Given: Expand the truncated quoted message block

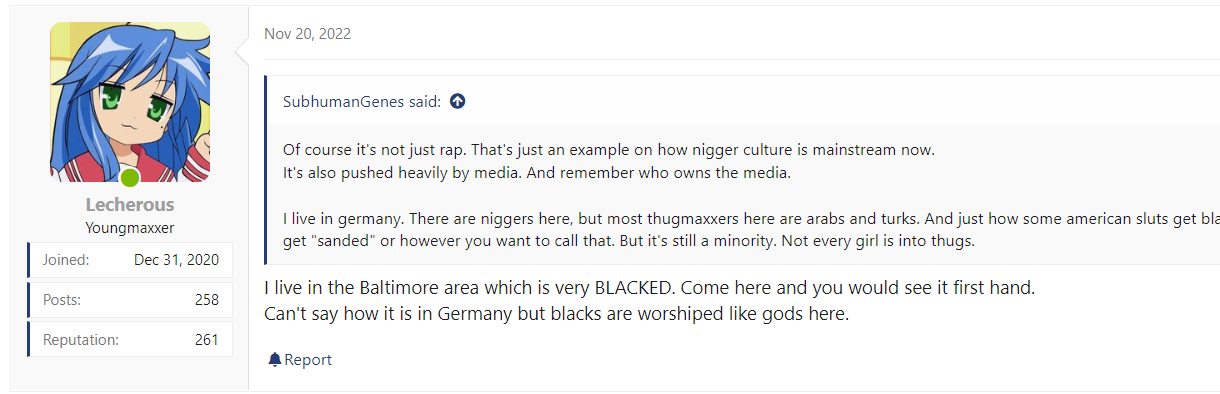Looking at the screenshot, I should pos(742,194).
